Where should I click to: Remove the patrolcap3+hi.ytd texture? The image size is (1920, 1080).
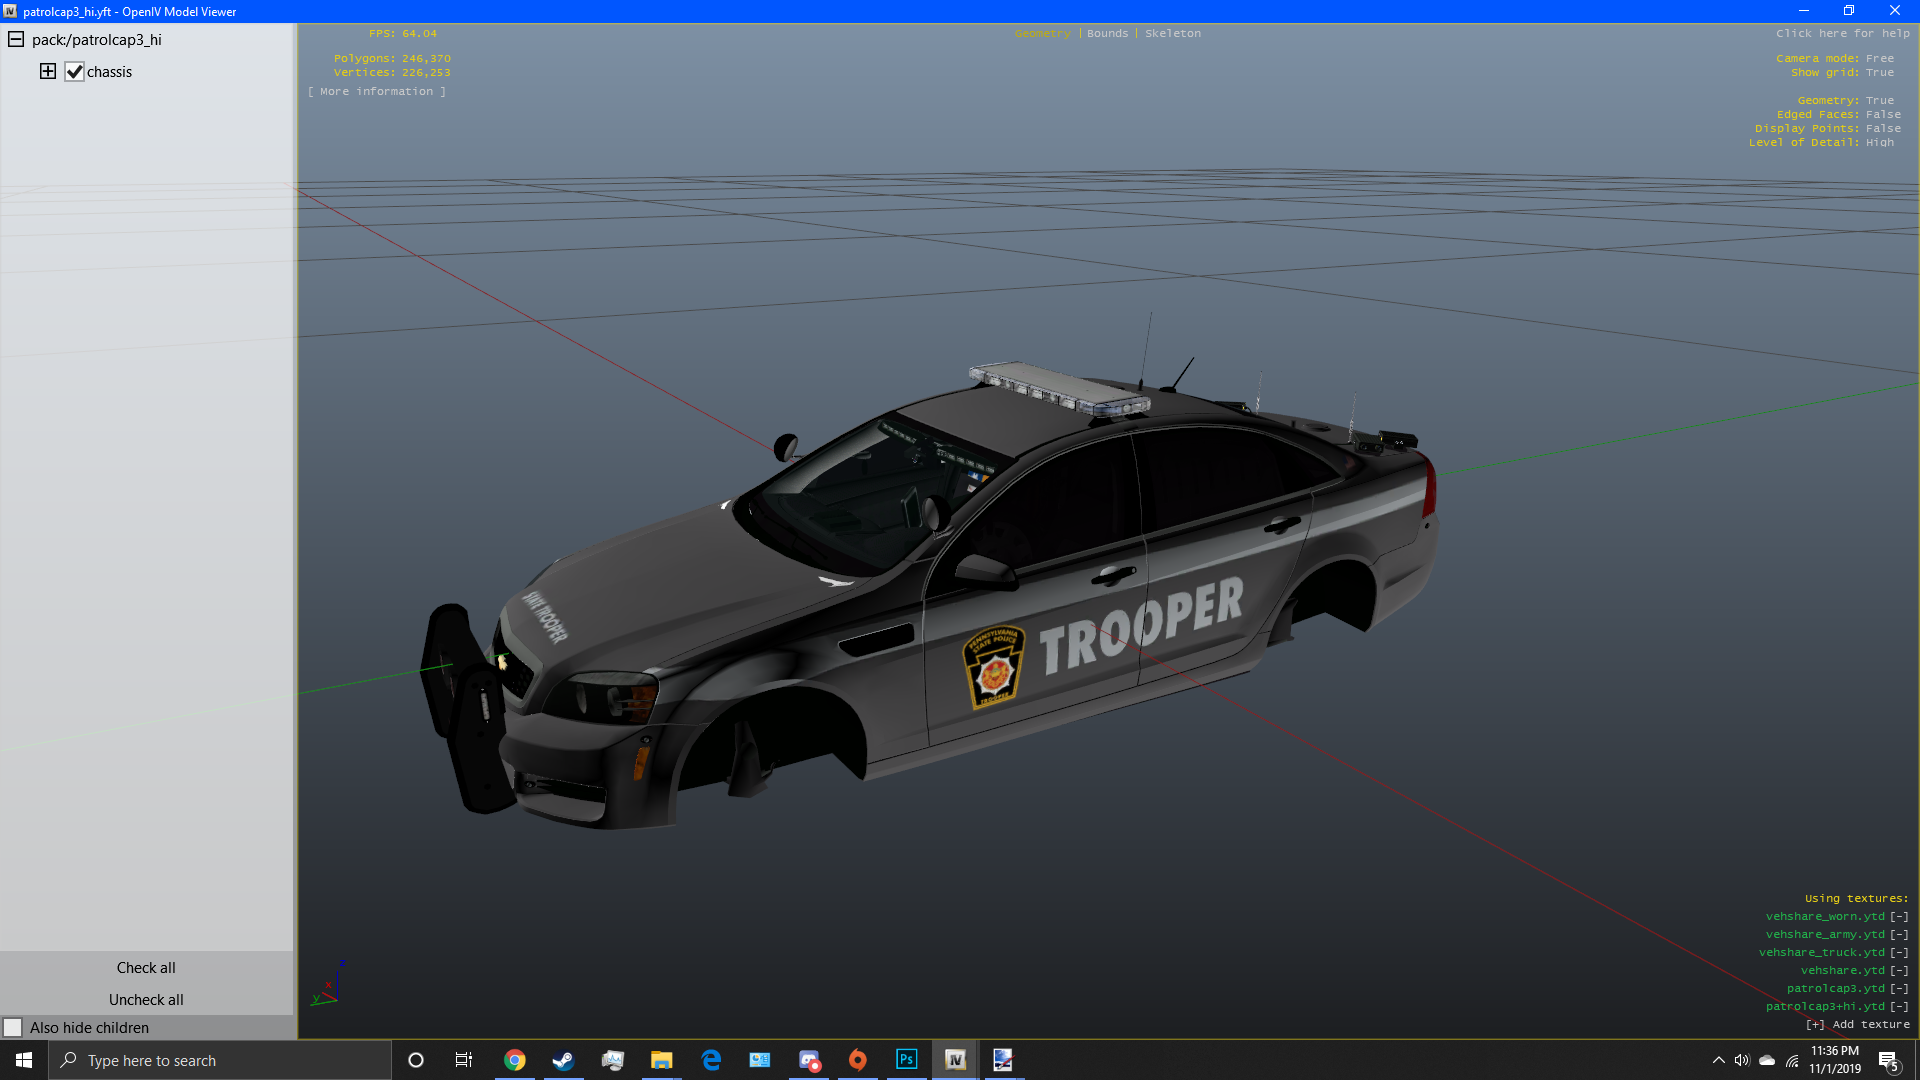tap(1899, 1006)
